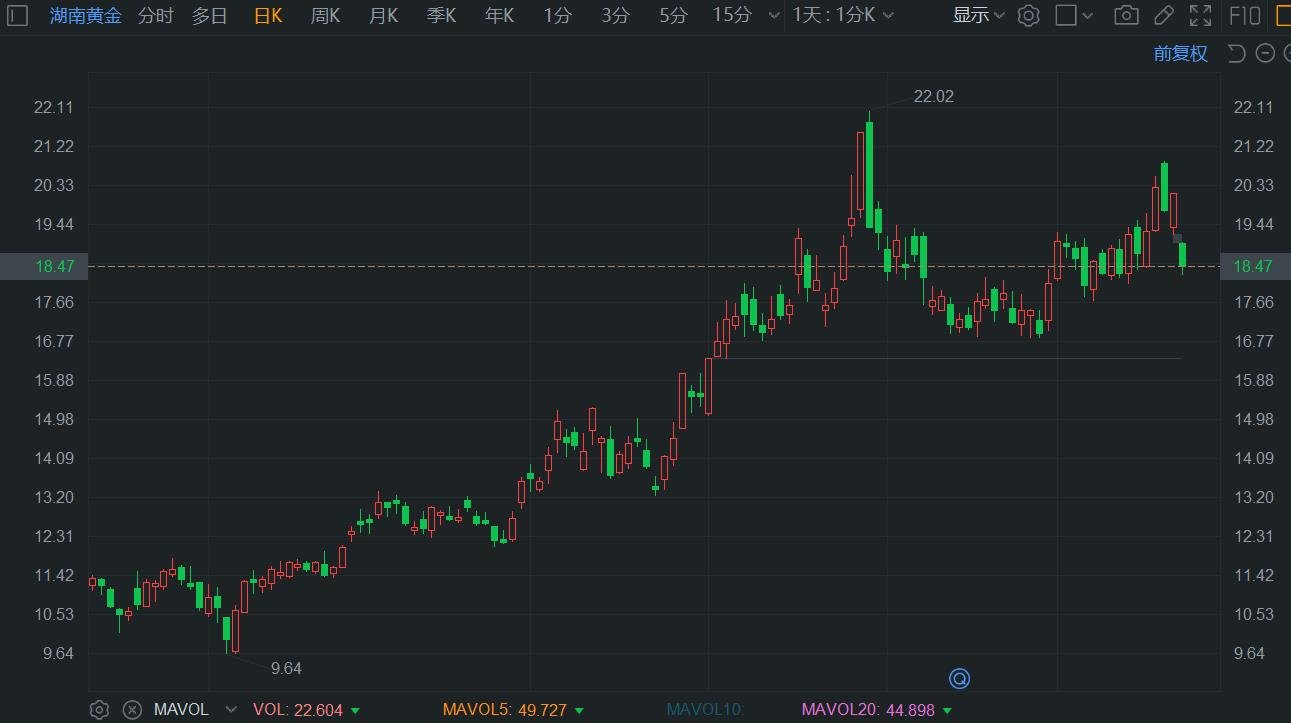The height and width of the screenshot is (723, 1291).
Task: Enter fullscreen chart mode
Action: point(1200,15)
